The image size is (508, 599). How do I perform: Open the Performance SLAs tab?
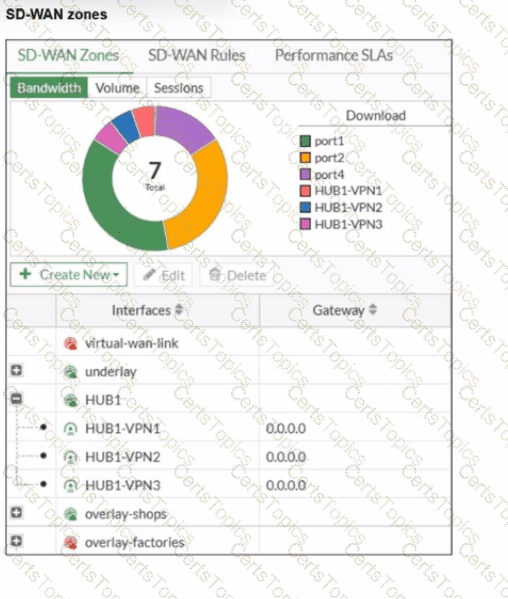[x=334, y=55]
